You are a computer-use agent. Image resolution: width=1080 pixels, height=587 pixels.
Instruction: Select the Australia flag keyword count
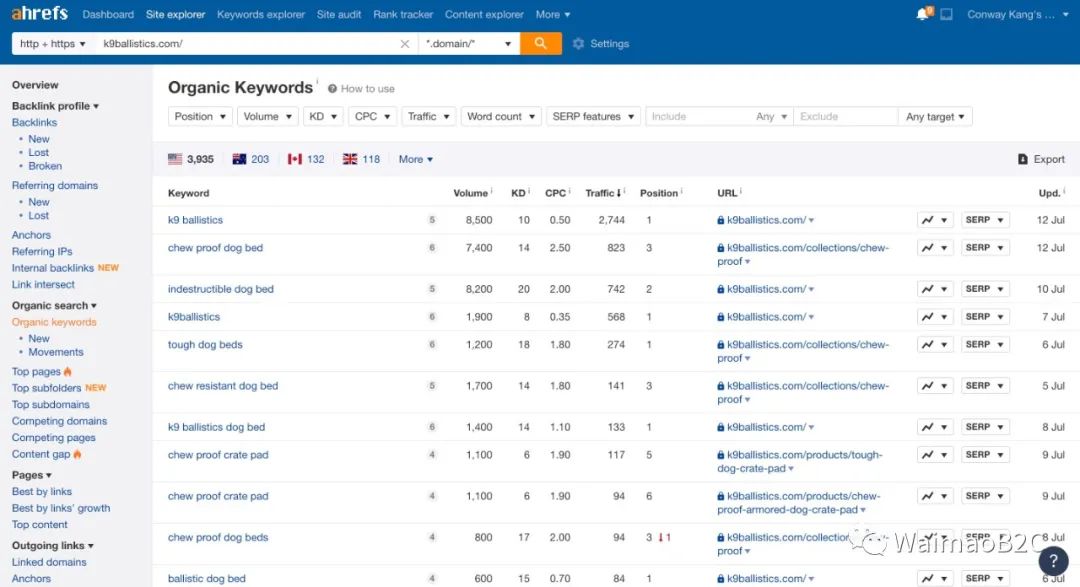250,159
